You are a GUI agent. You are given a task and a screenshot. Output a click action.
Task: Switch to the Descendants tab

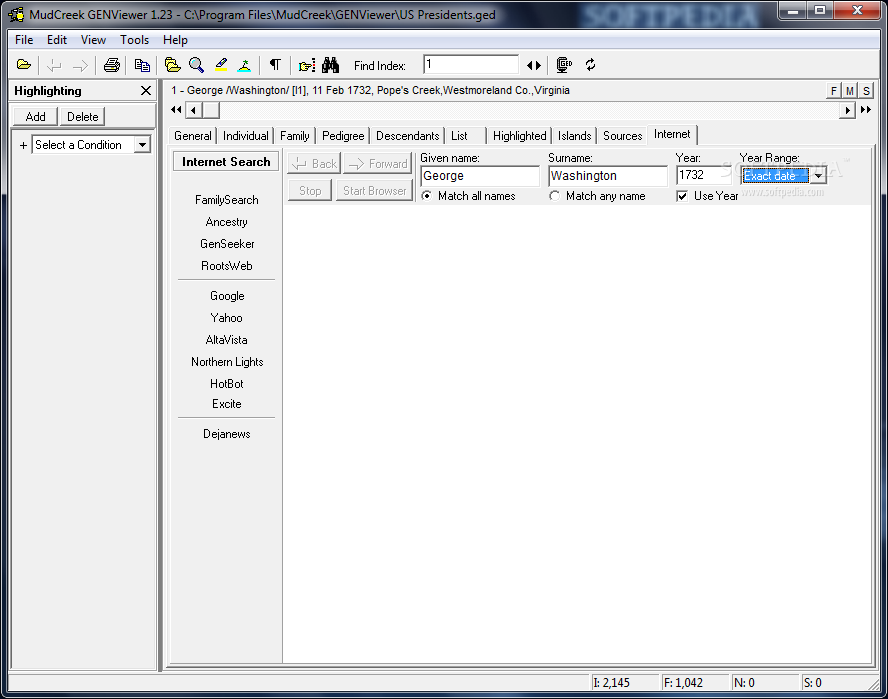coord(408,136)
